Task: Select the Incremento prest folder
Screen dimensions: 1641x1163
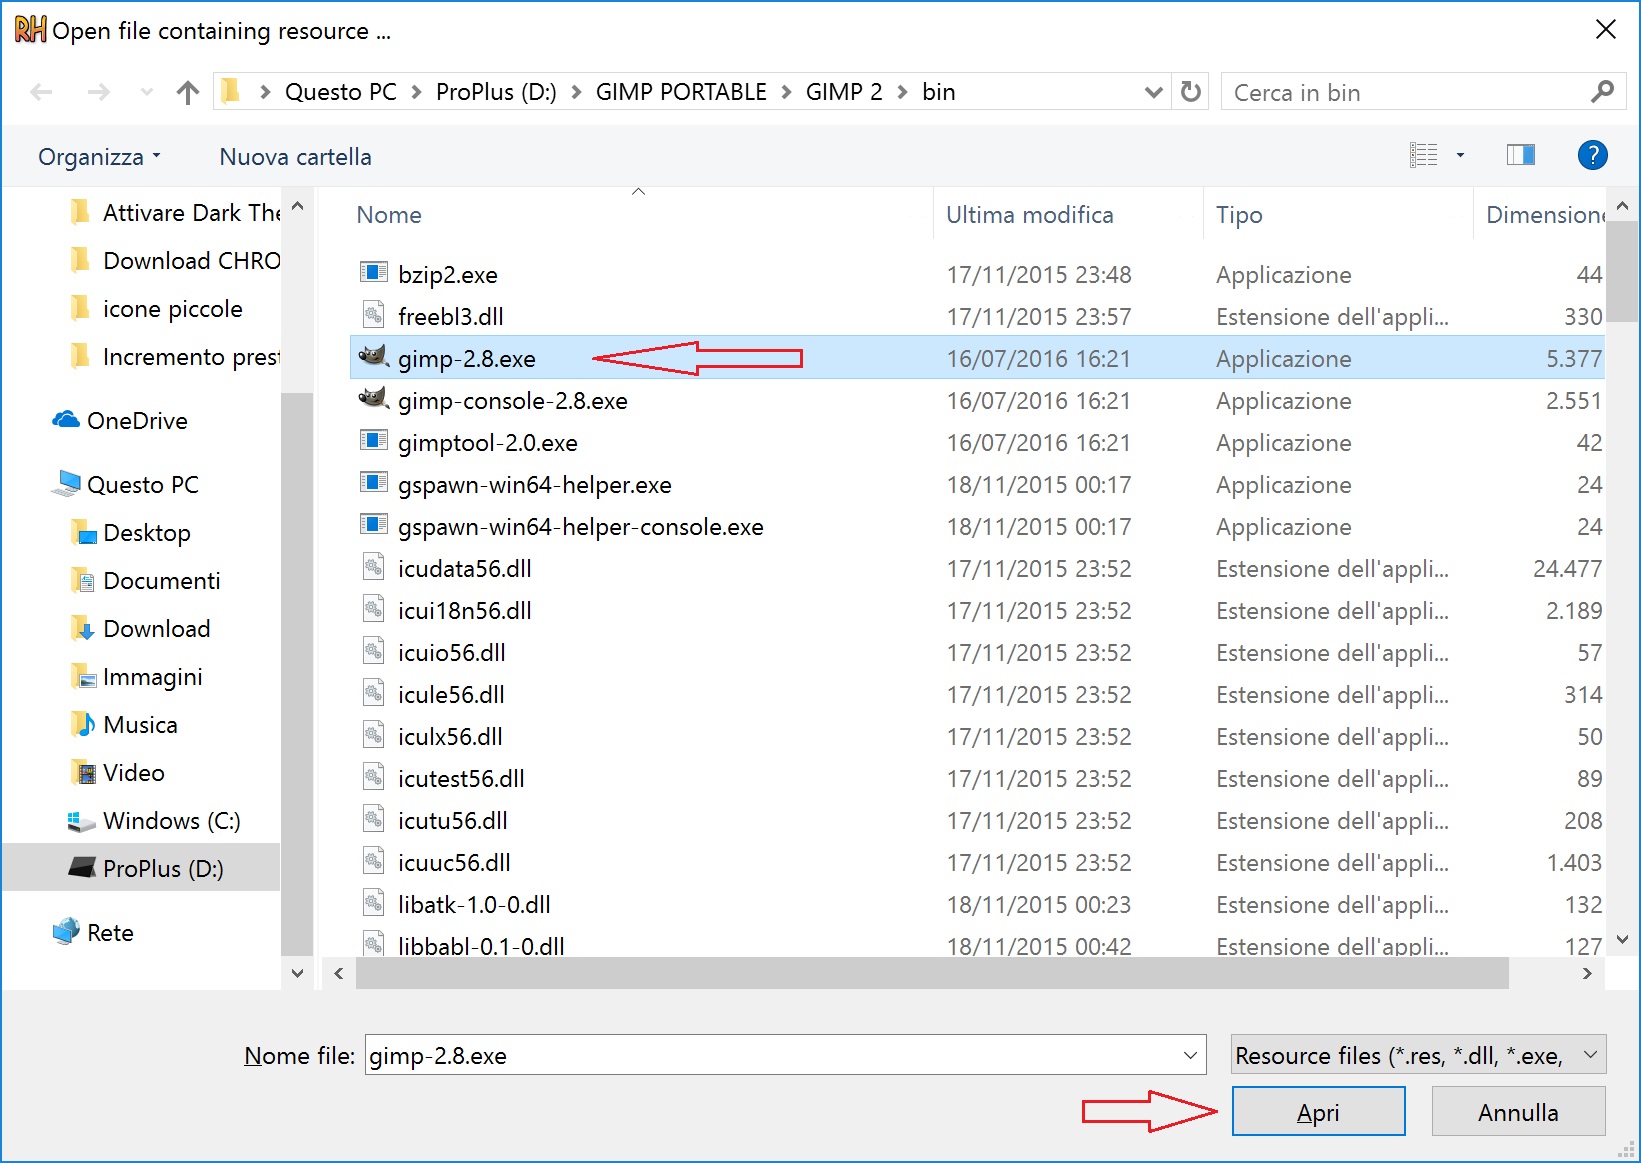Action: click(x=176, y=357)
